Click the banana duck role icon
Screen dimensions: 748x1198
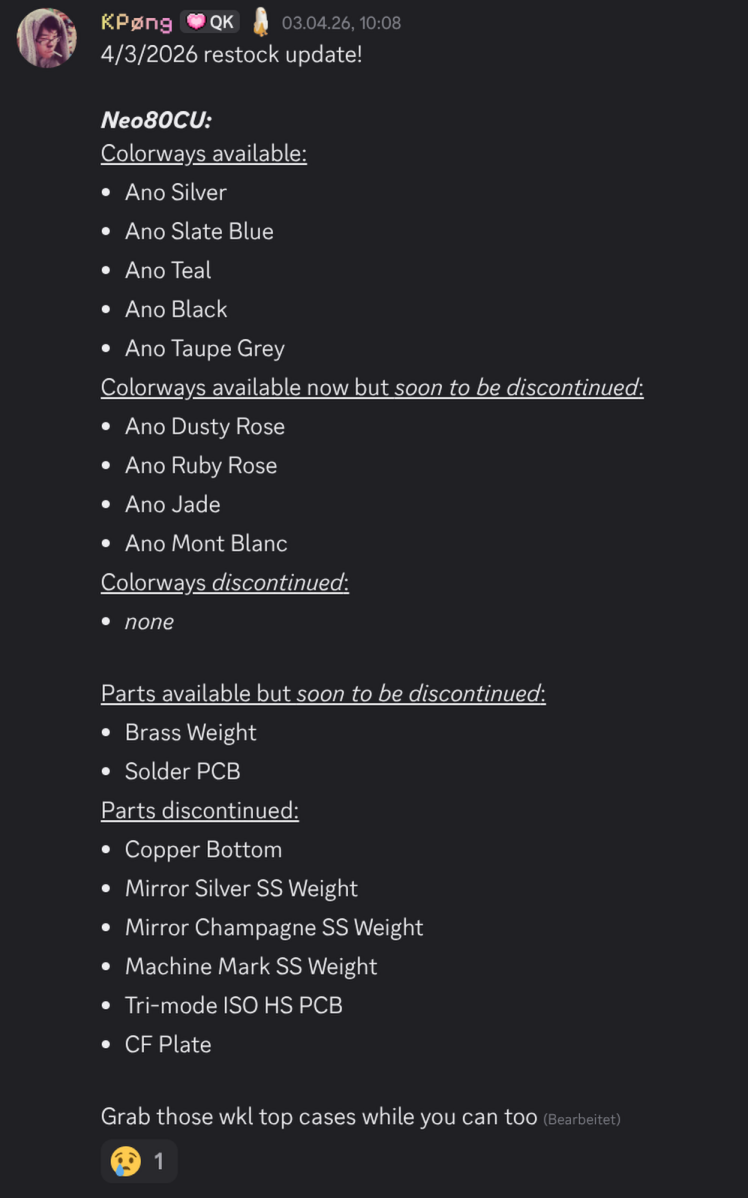pos(261,22)
